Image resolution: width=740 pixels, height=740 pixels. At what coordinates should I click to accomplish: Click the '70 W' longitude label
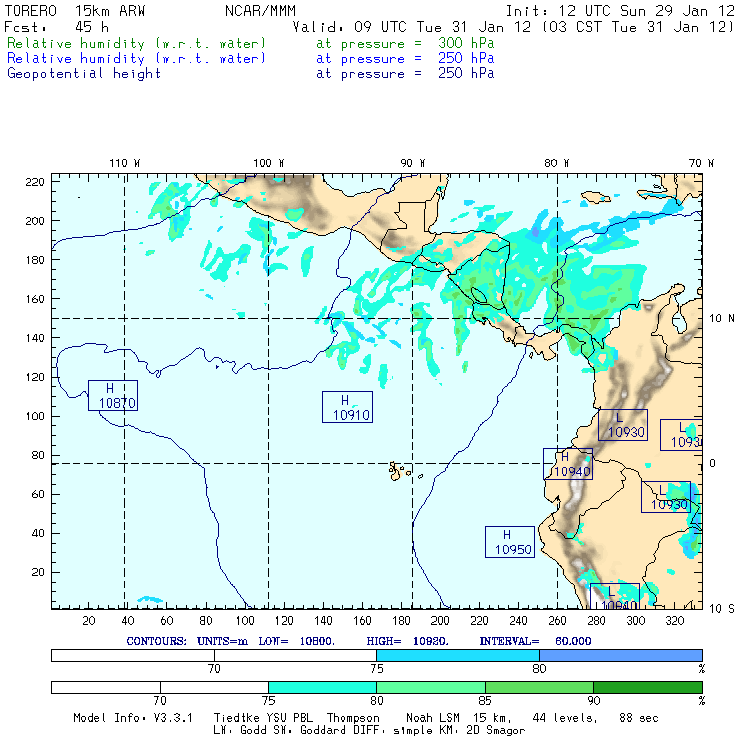pyautogui.click(x=701, y=163)
